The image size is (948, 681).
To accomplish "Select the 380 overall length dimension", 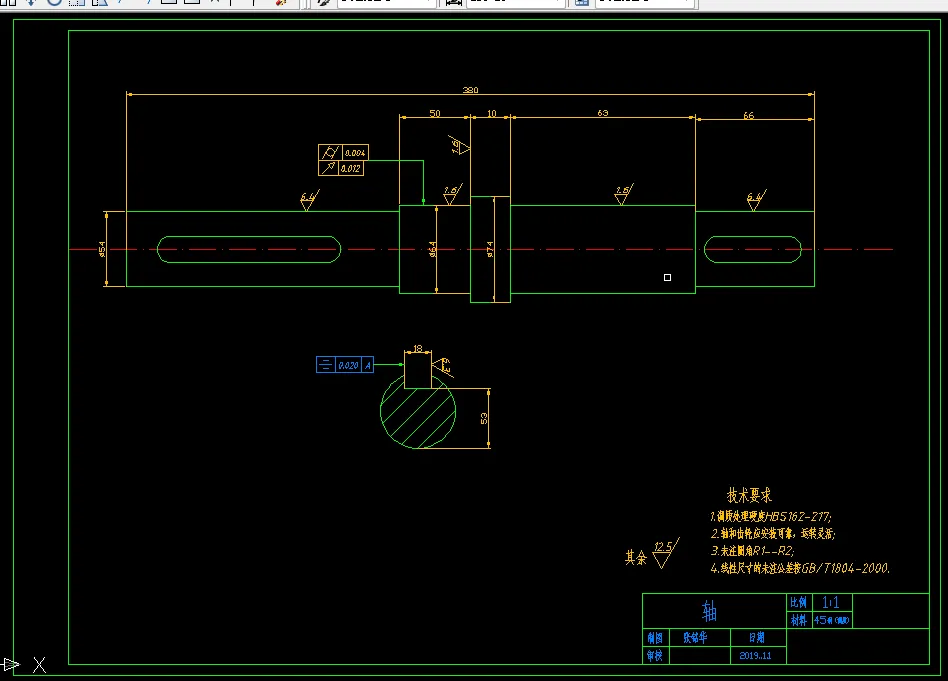I will (470, 90).
